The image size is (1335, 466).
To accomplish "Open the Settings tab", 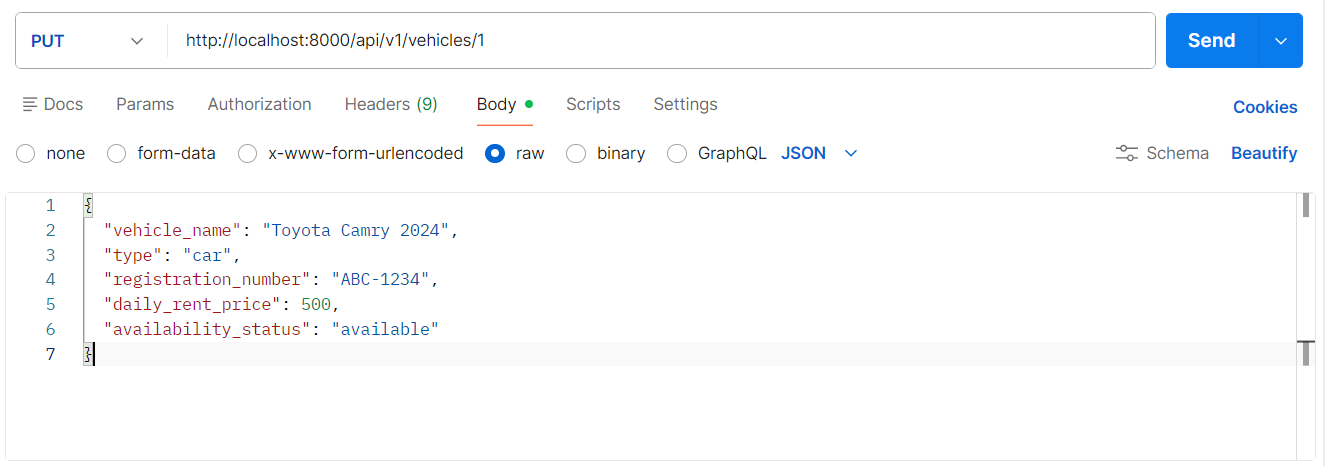I will pyautogui.click(x=685, y=104).
